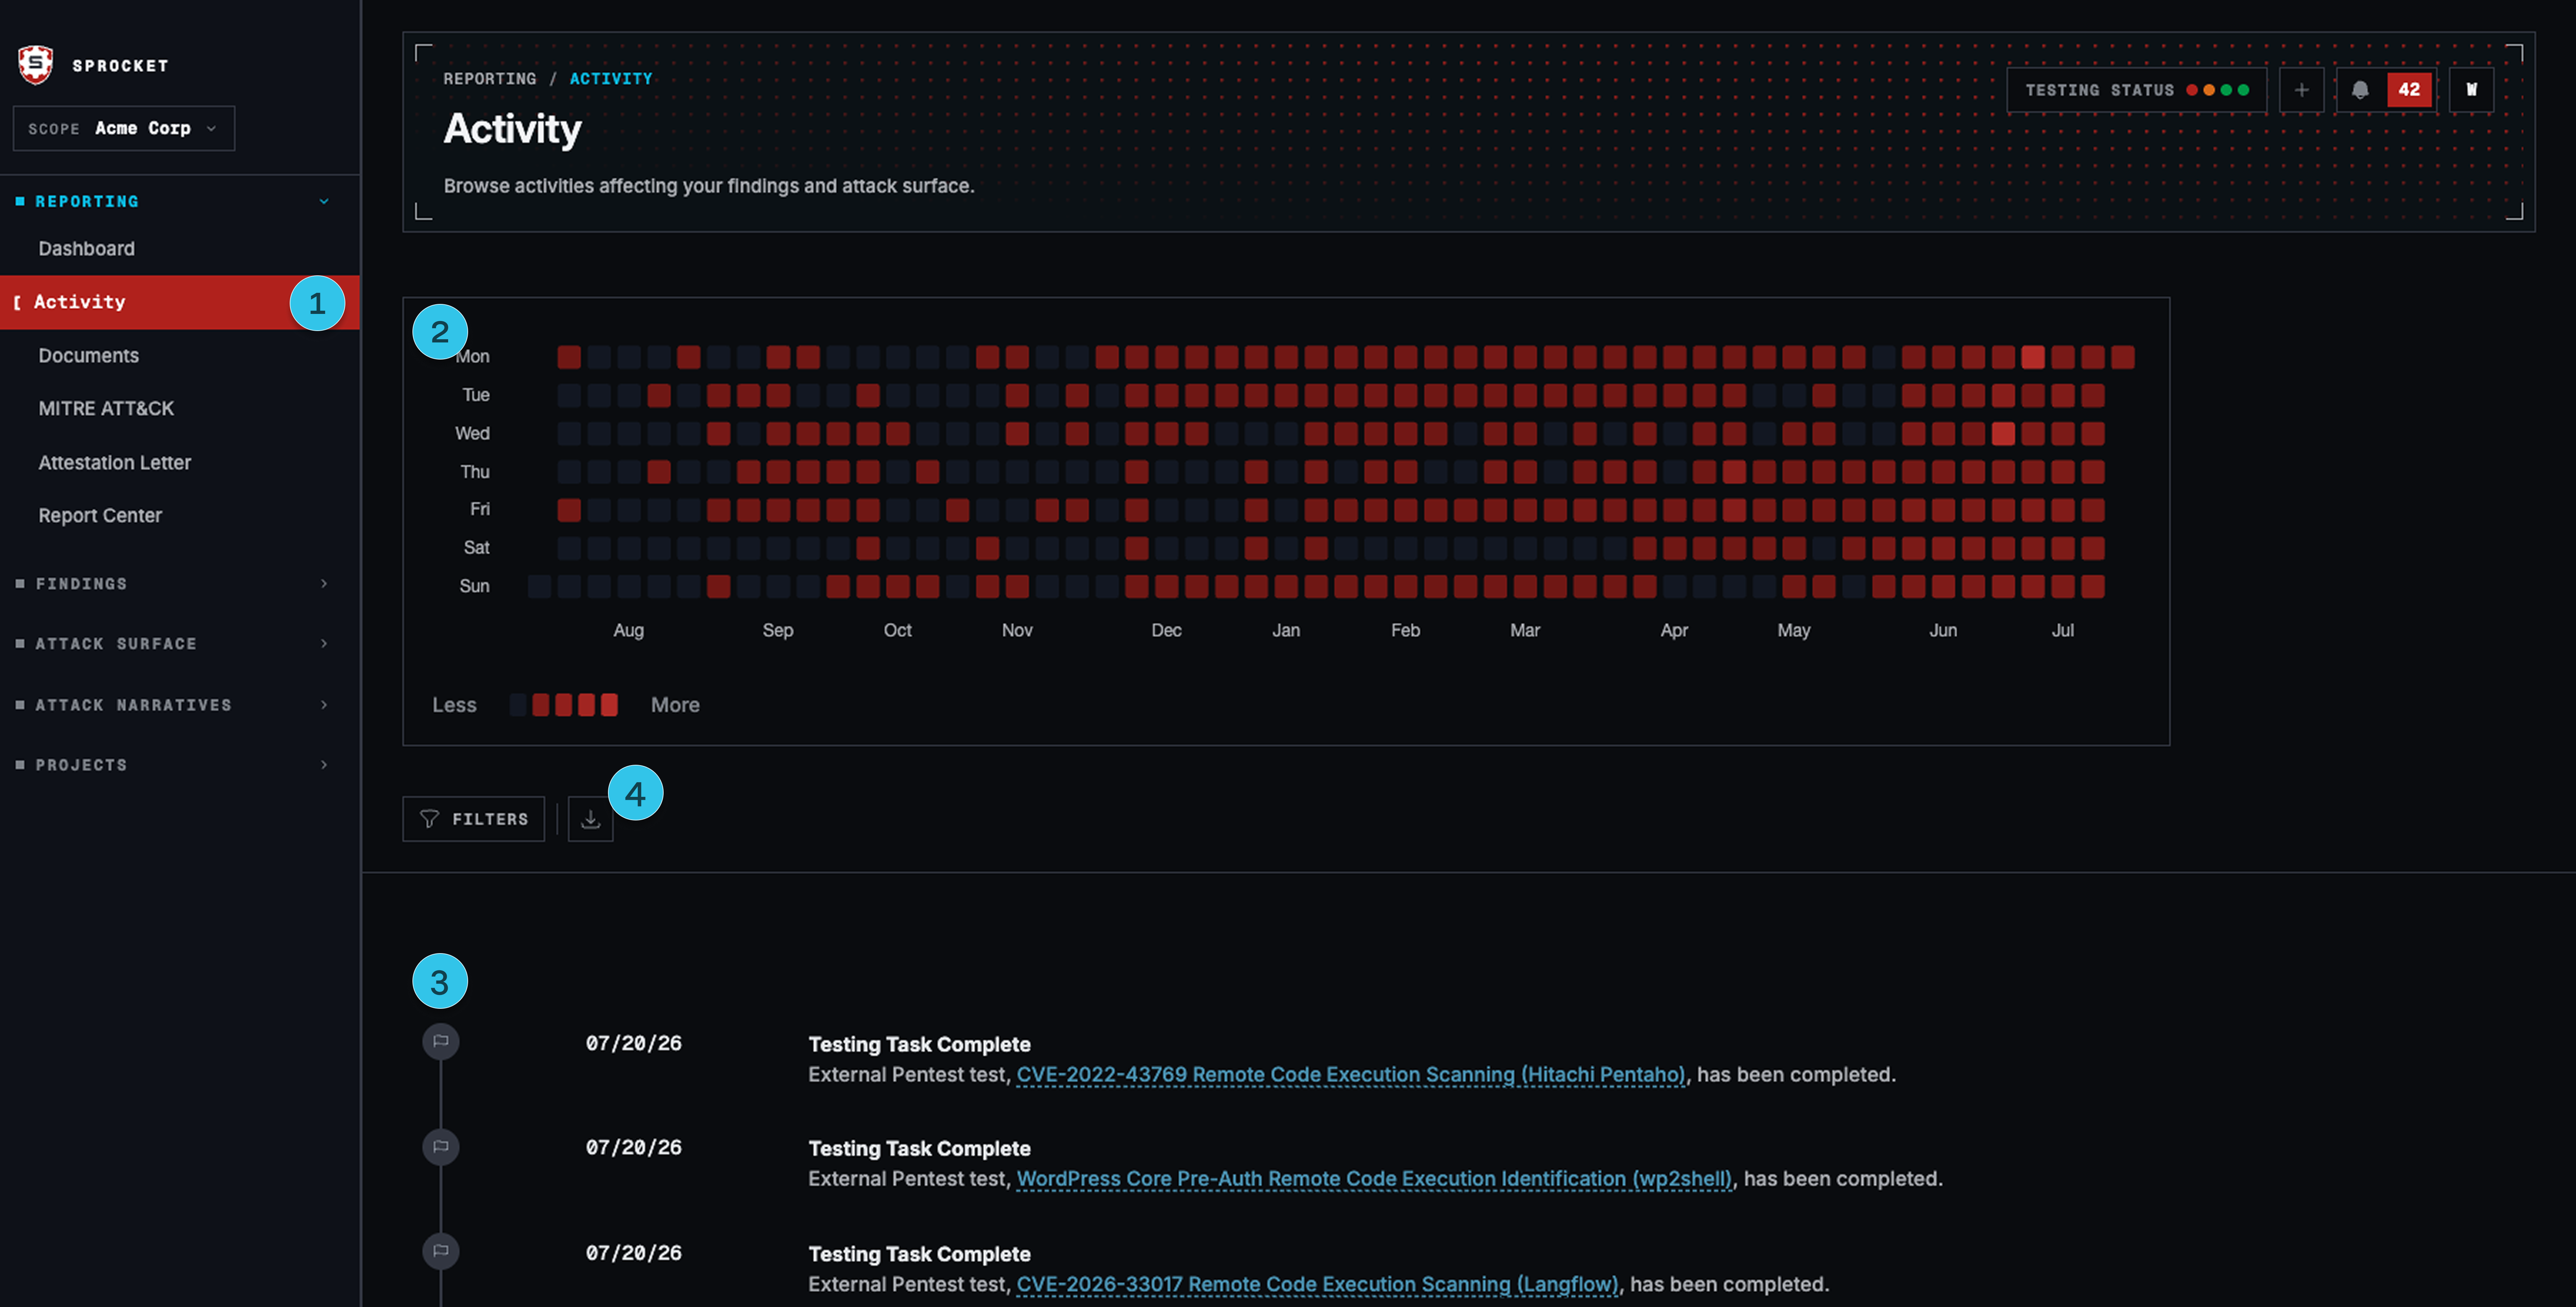Click the darkest legend swatch near Less
Viewport: 2576px width, 1307px height.
[518, 705]
